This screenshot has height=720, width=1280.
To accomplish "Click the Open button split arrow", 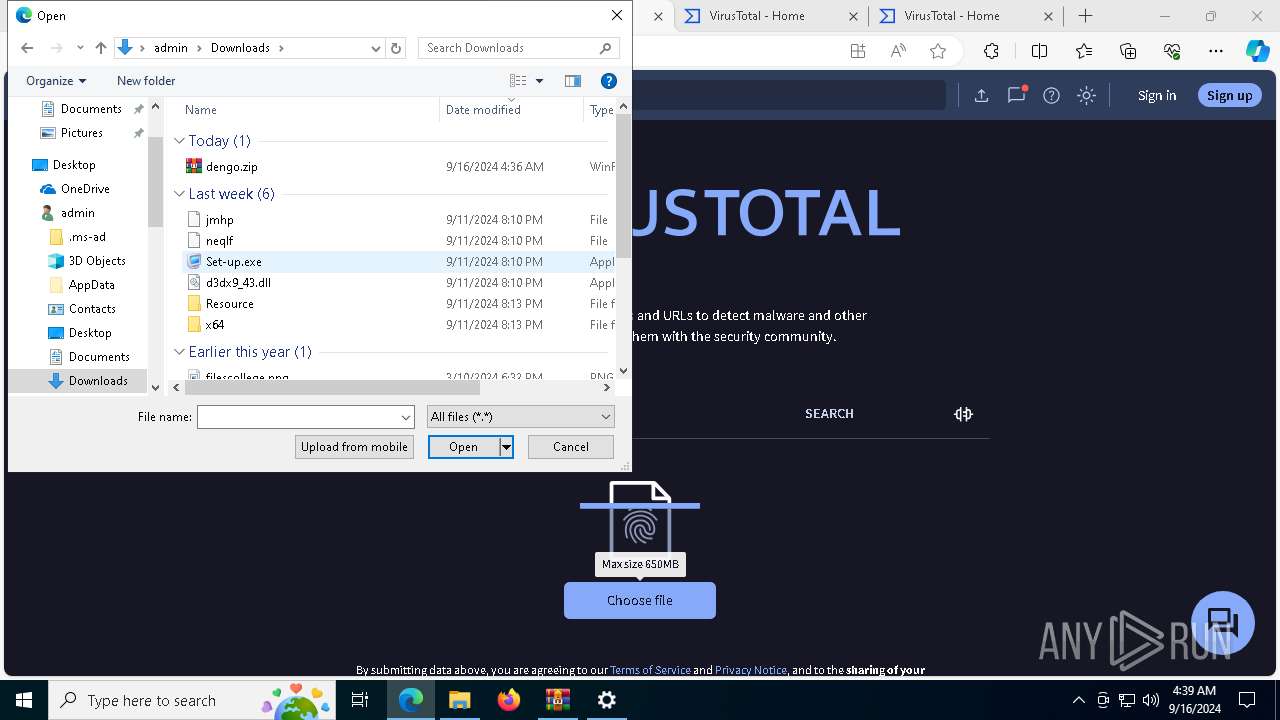I will [x=506, y=447].
